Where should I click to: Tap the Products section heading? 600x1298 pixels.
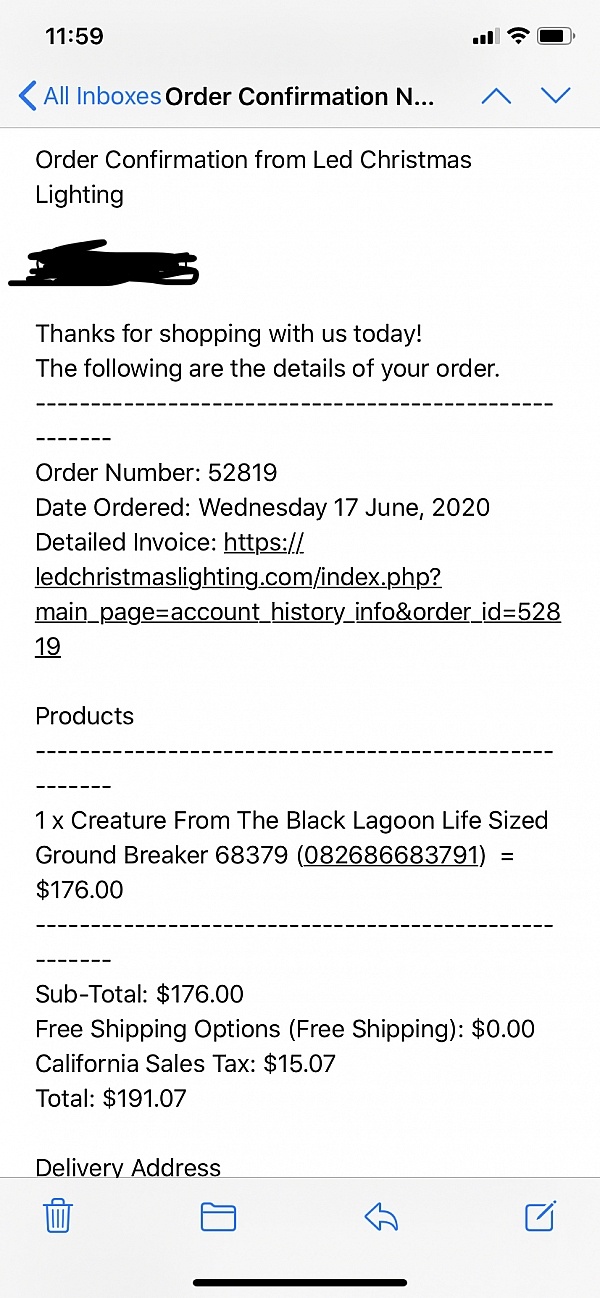84,716
